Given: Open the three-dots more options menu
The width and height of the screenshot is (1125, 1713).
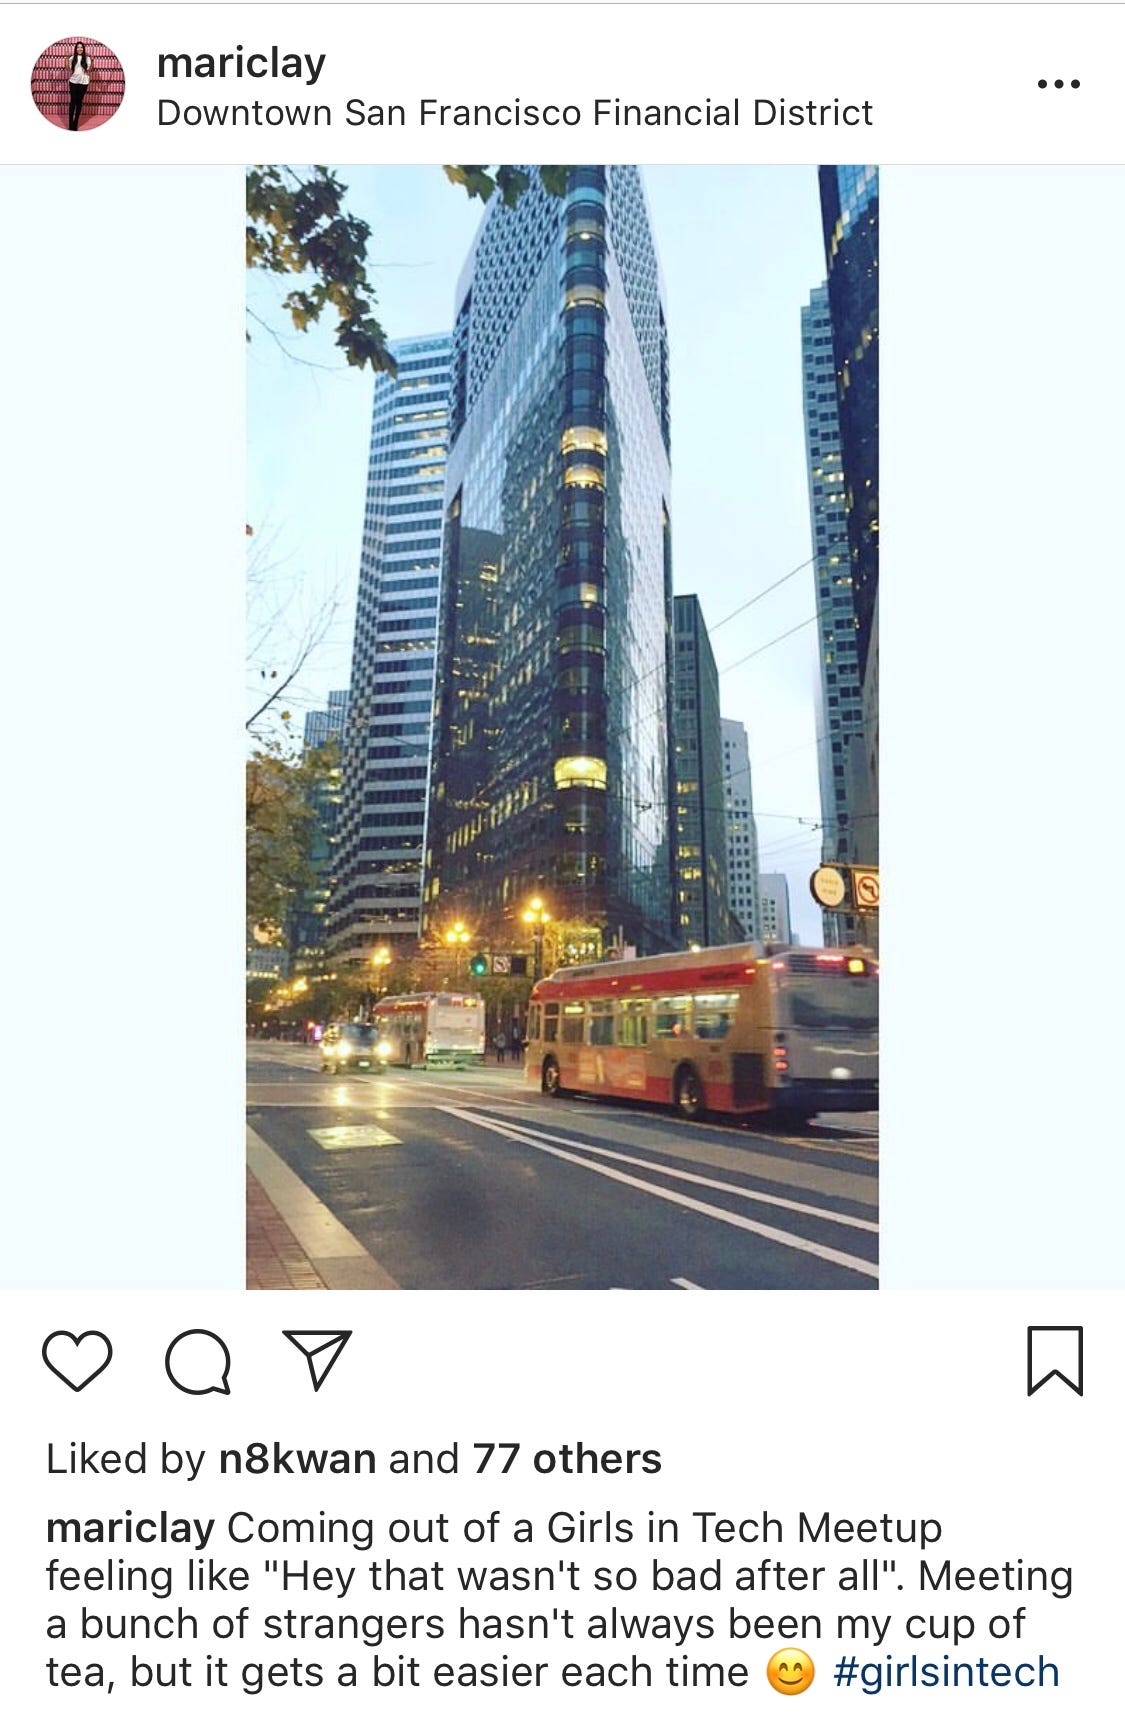Looking at the screenshot, I should [1058, 84].
